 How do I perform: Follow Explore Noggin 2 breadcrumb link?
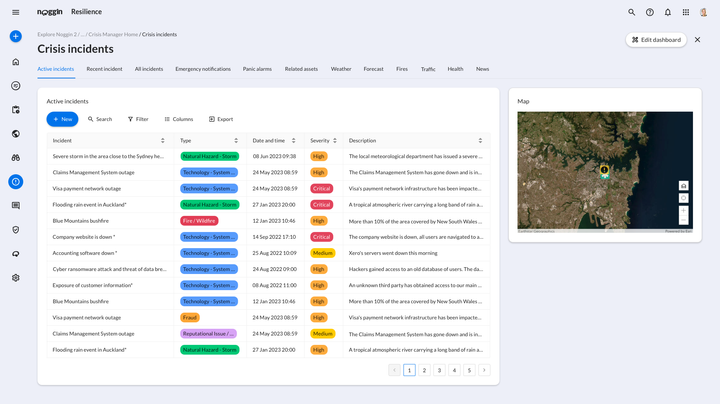pyautogui.click(x=57, y=34)
